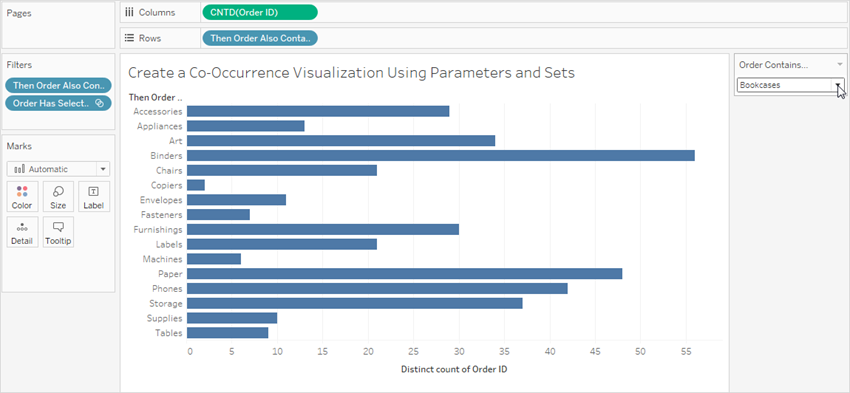Image resolution: width=850 pixels, height=393 pixels.
Task: Click the Tables row label
Action: pyautogui.click(x=169, y=333)
